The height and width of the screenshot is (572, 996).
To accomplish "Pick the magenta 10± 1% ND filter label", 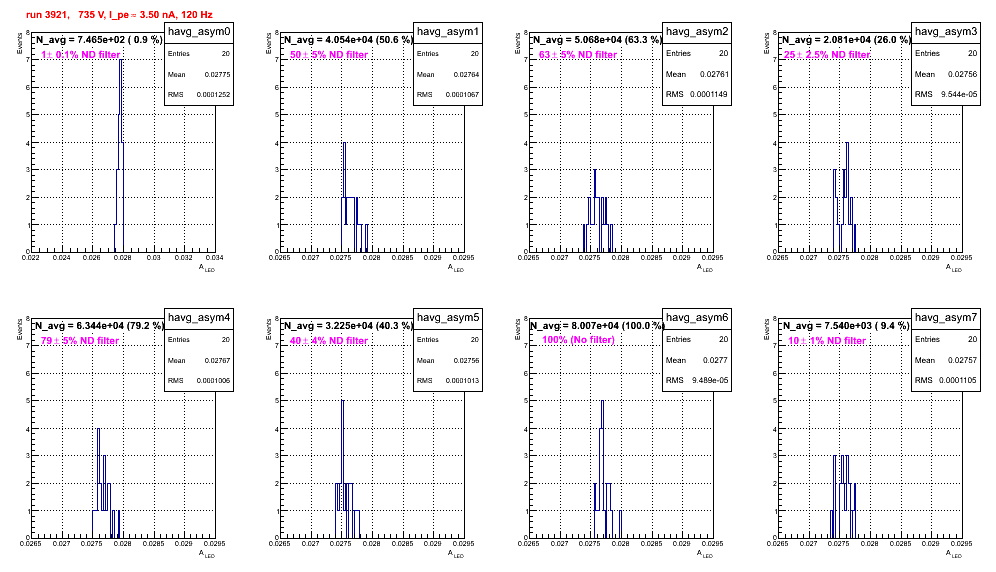I will [x=827, y=341].
